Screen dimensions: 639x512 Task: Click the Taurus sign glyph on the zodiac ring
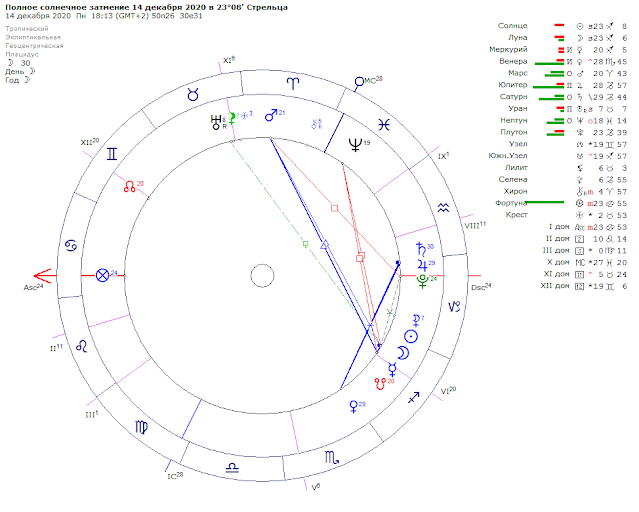[x=193, y=95]
